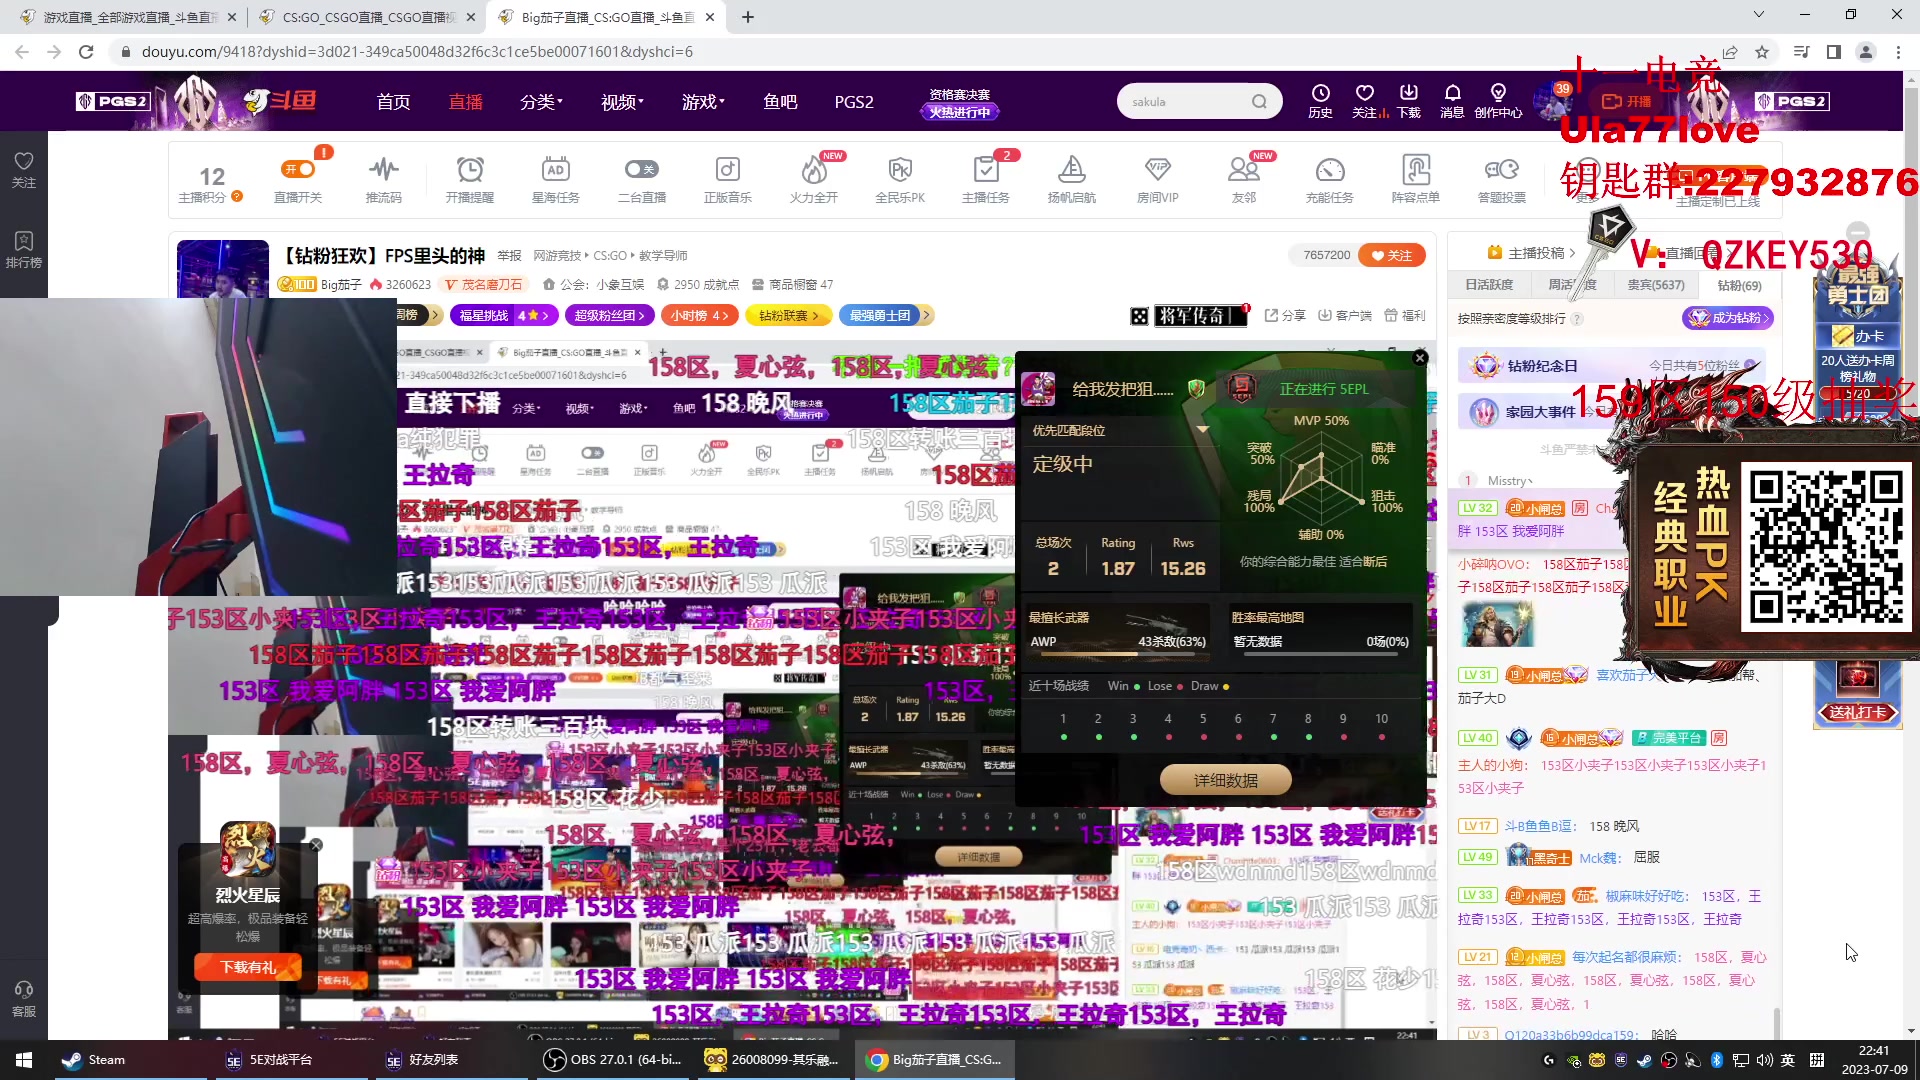
Task: Click 下载有礼 download gift button
Action: pos(248,967)
